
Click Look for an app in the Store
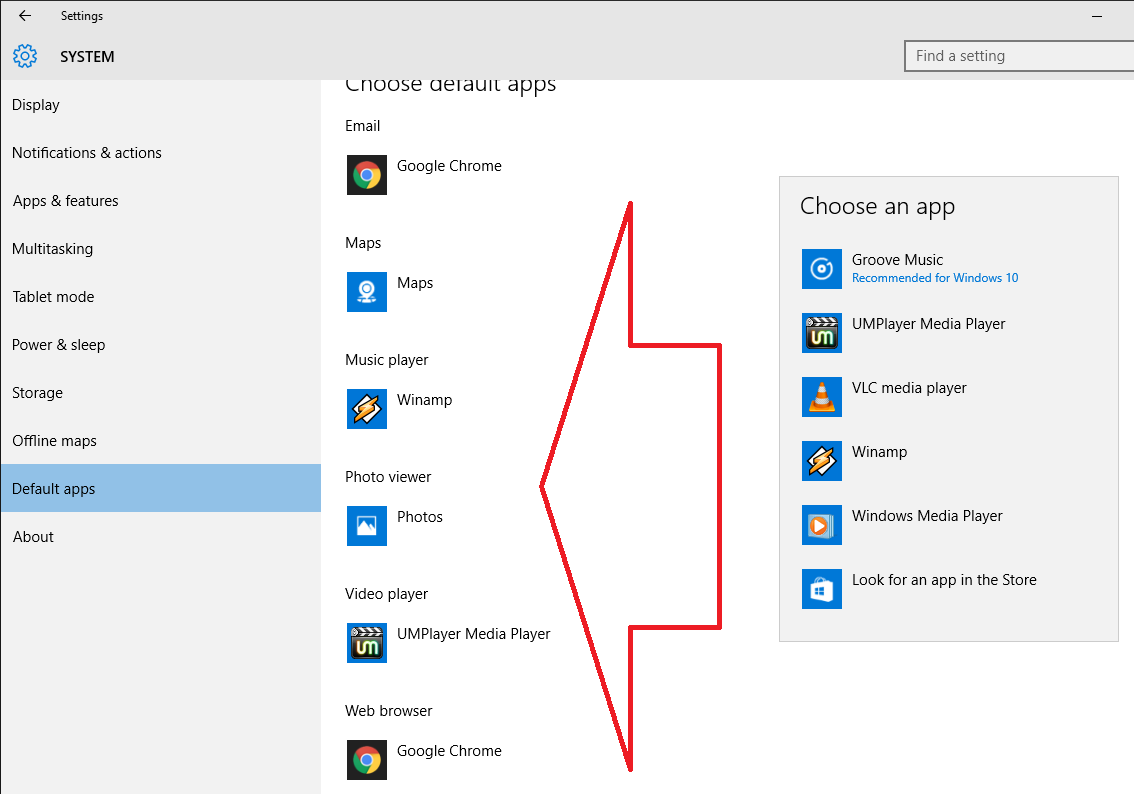click(944, 579)
